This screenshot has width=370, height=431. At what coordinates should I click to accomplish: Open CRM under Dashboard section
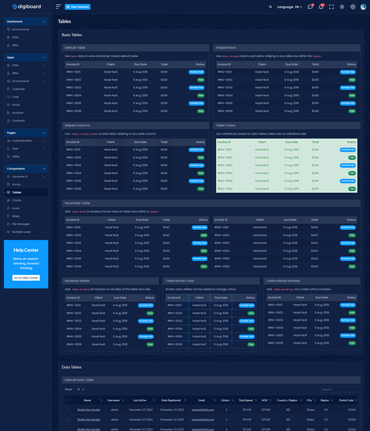26,37
